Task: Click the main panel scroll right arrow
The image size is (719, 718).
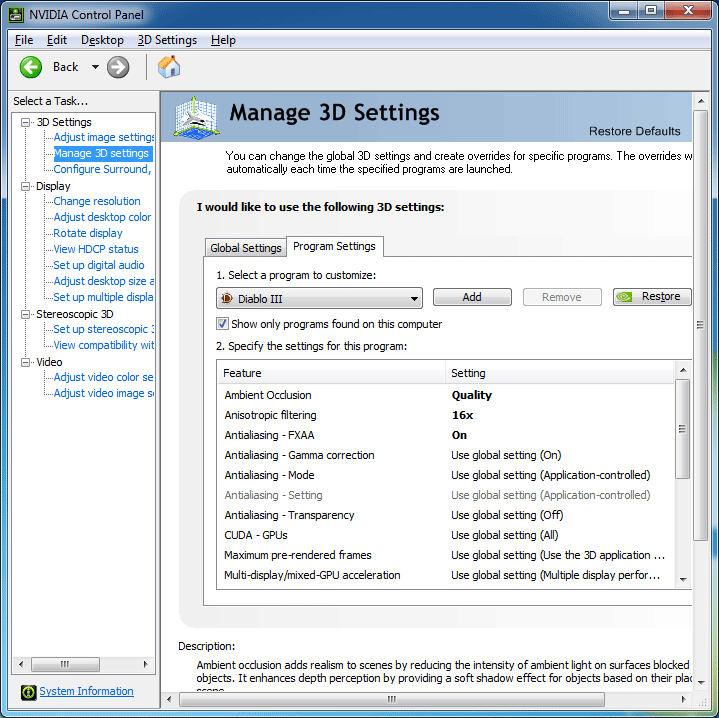Action: (x=683, y=700)
